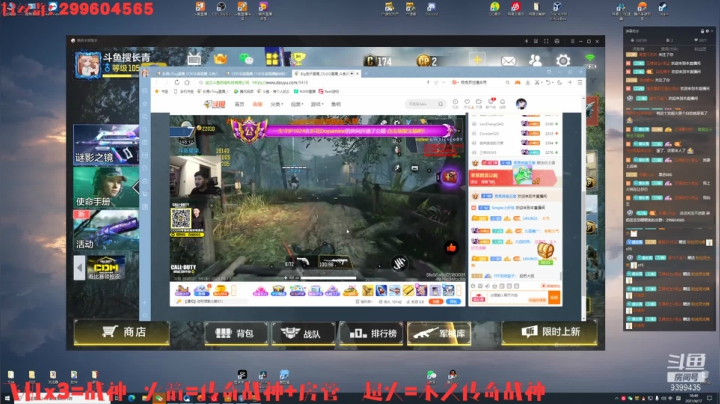Click the browser home icon
Screen dimensions: 720x404
point(187,83)
